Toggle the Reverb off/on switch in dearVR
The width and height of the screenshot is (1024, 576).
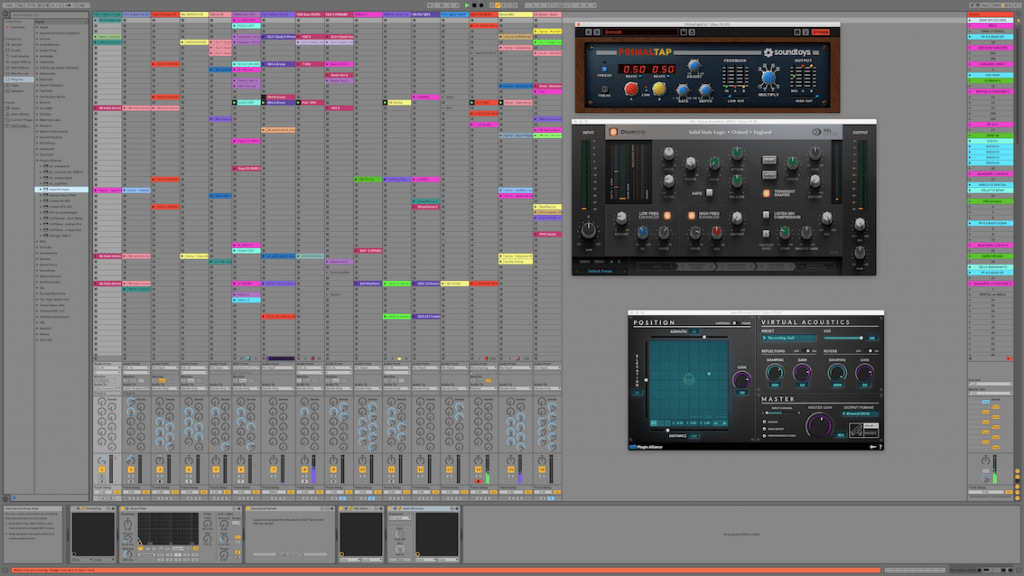pyautogui.click(x=869, y=351)
